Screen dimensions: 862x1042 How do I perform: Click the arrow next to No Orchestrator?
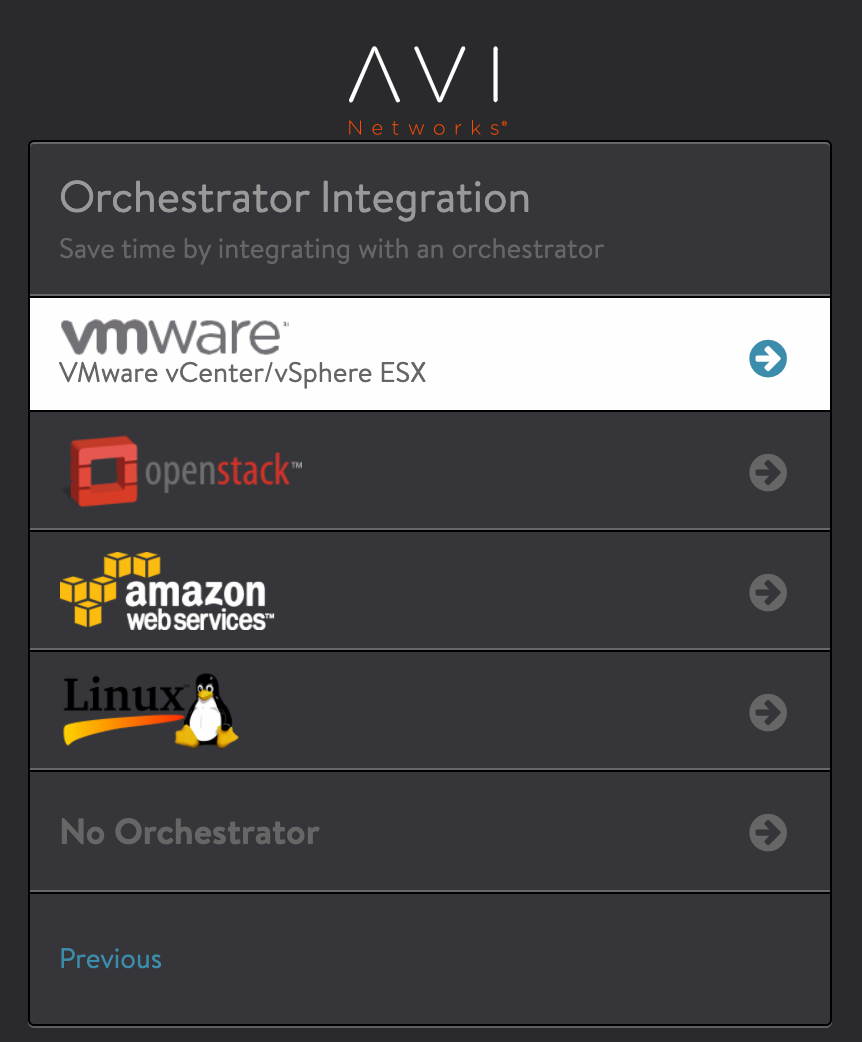(768, 832)
